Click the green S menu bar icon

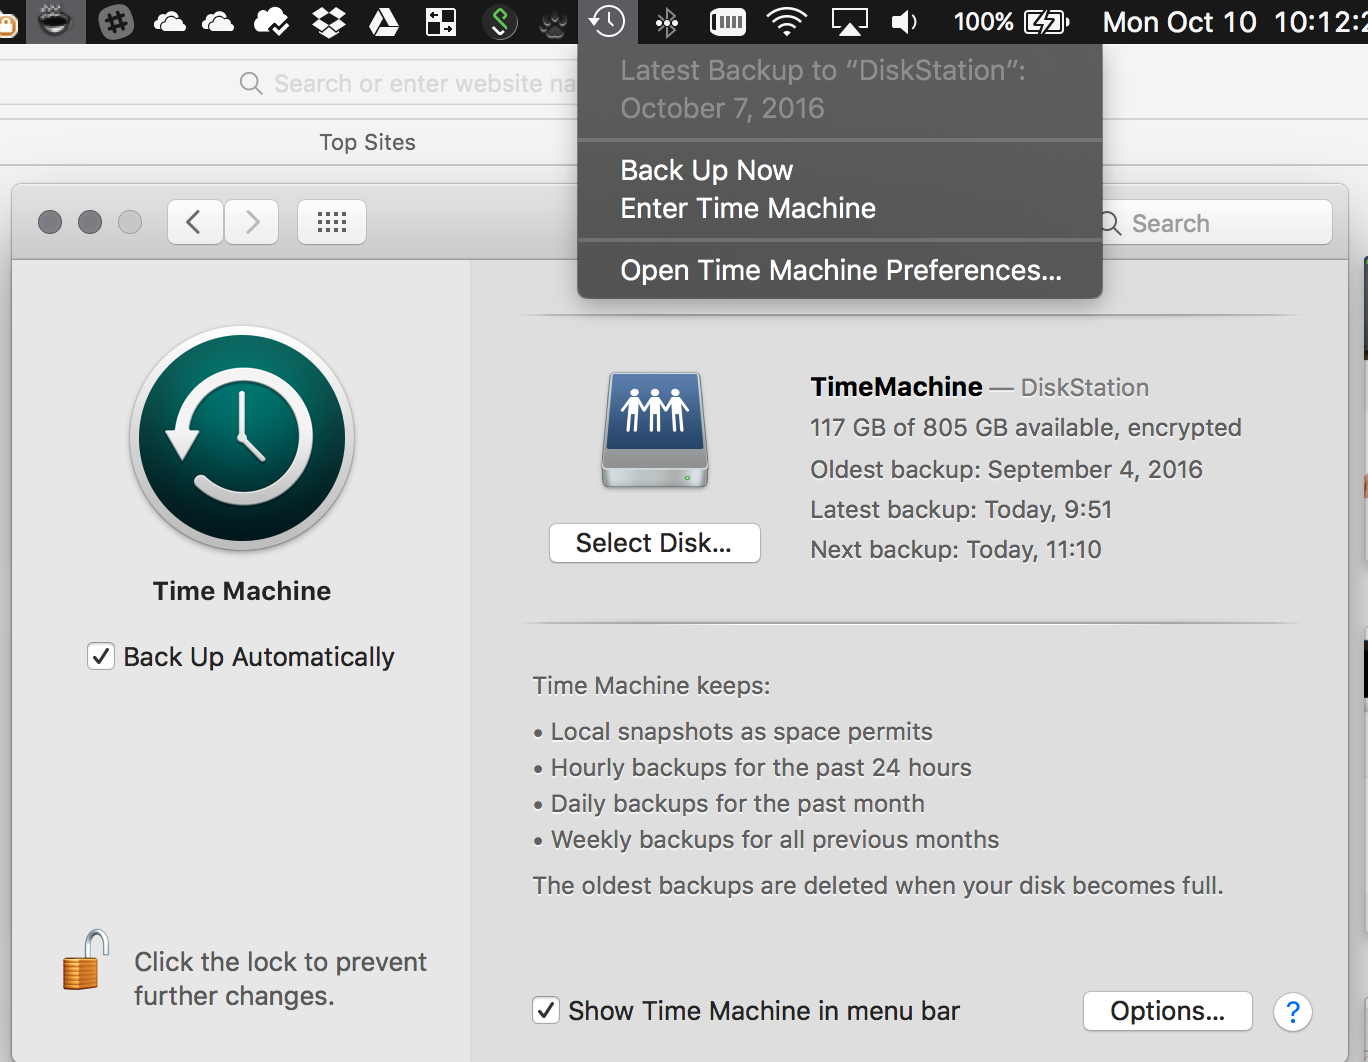(x=500, y=21)
